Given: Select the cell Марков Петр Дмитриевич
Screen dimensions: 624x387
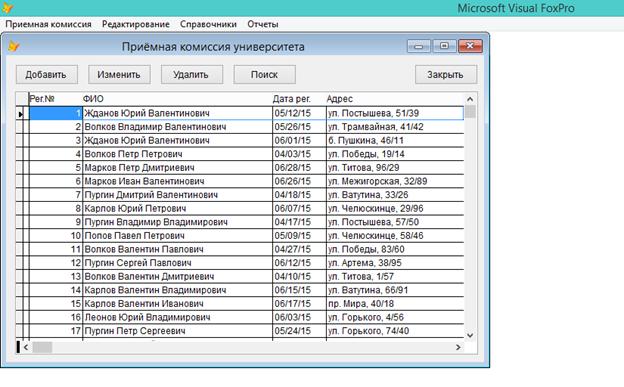Looking at the screenshot, I should 177,168.
